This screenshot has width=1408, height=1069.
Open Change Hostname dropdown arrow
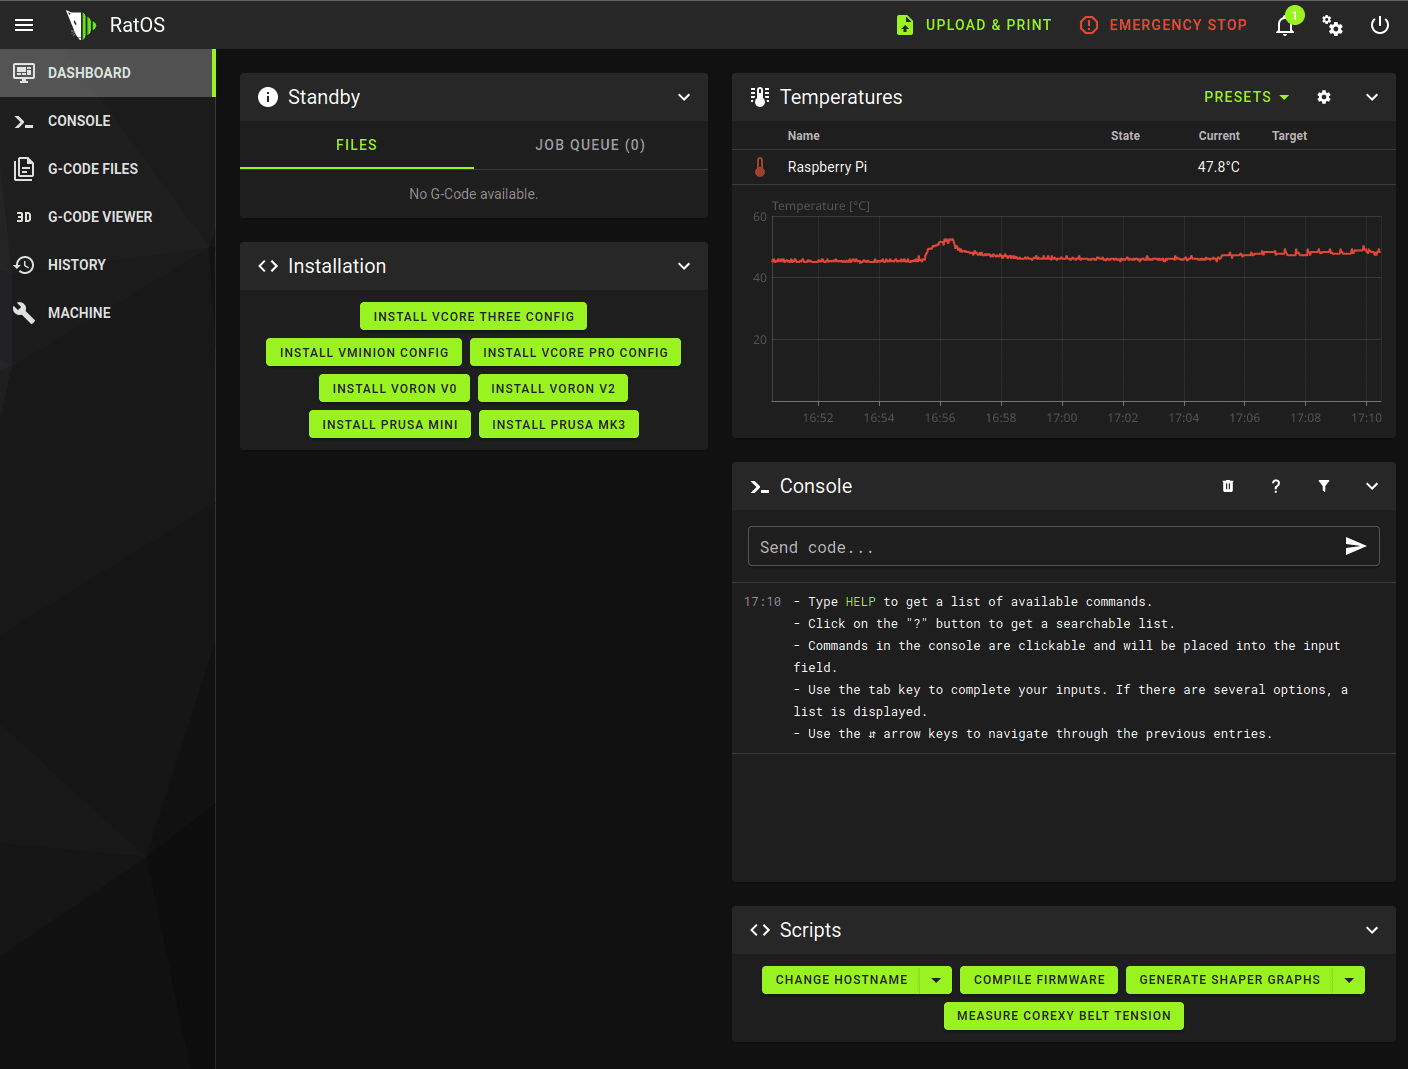(936, 980)
